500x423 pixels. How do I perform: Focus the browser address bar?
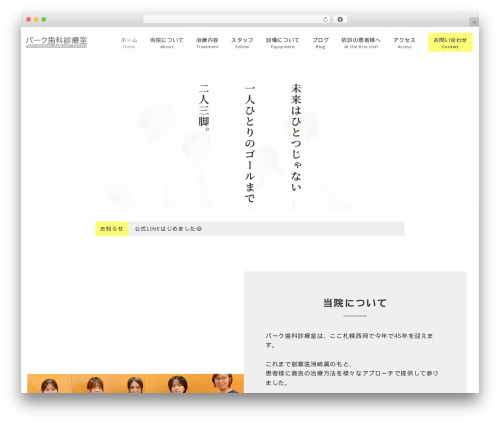click(236, 19)
